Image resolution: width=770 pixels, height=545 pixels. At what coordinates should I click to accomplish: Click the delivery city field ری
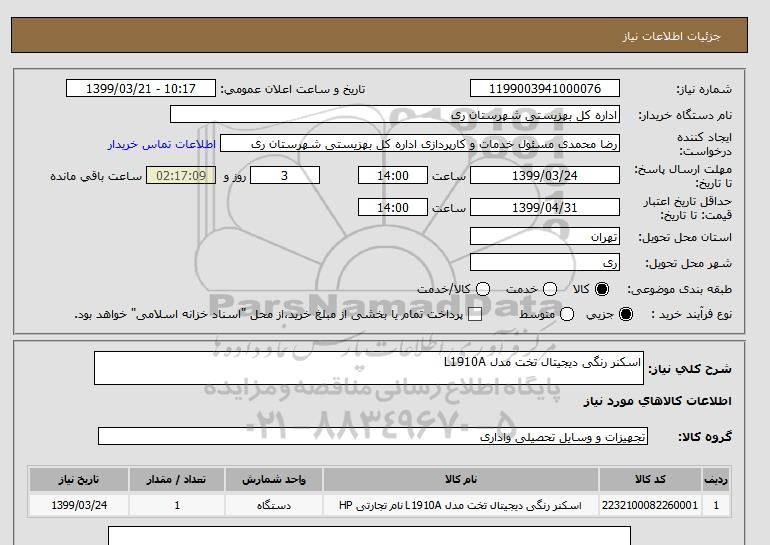click(545, 262)
